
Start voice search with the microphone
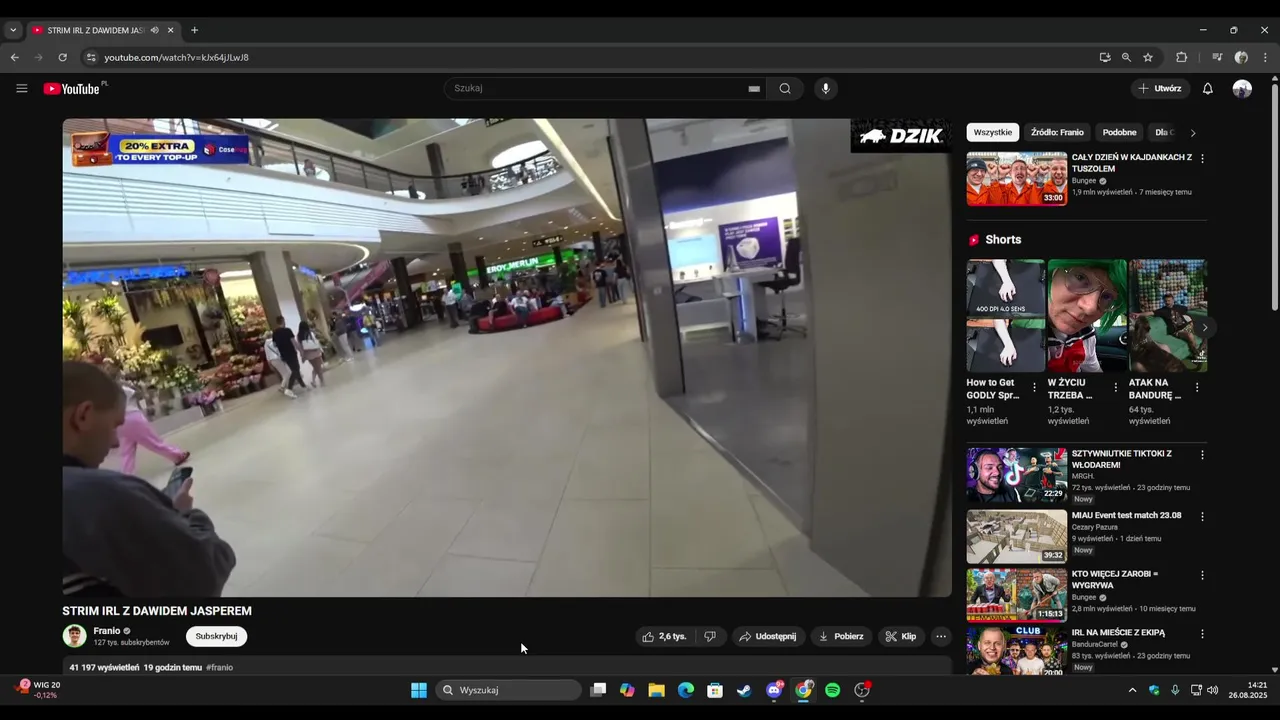825,88
